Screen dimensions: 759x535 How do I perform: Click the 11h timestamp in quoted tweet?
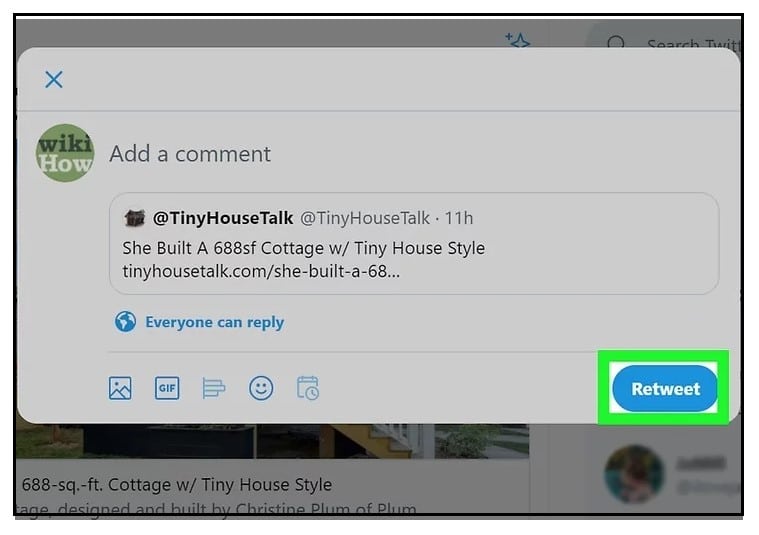pos(459,218)
